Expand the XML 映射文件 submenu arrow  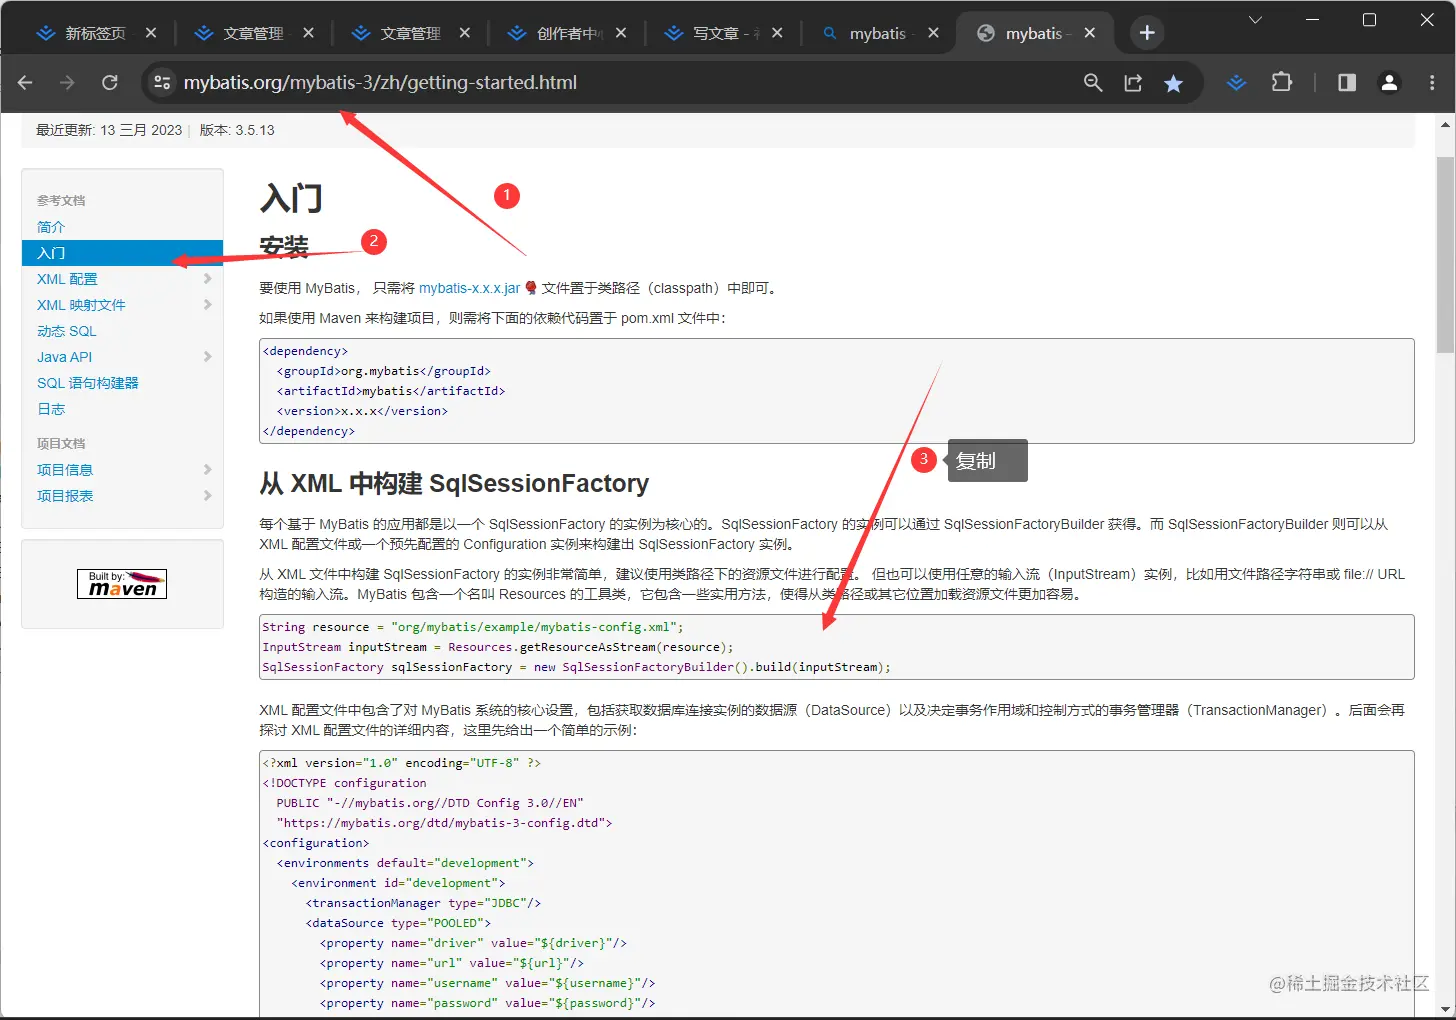coord(207,305)
